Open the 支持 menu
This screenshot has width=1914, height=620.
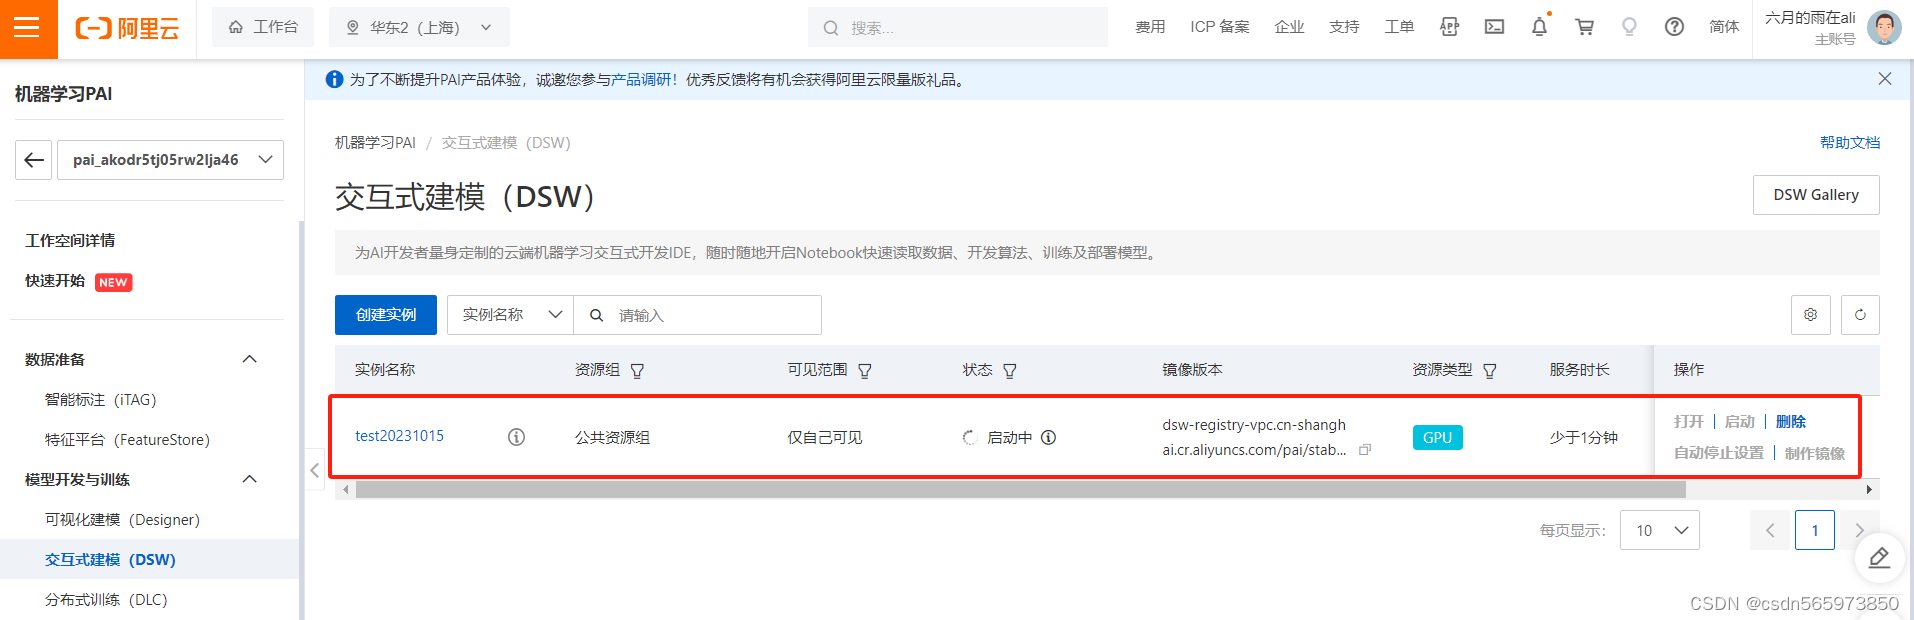(x=1344, y=27)
